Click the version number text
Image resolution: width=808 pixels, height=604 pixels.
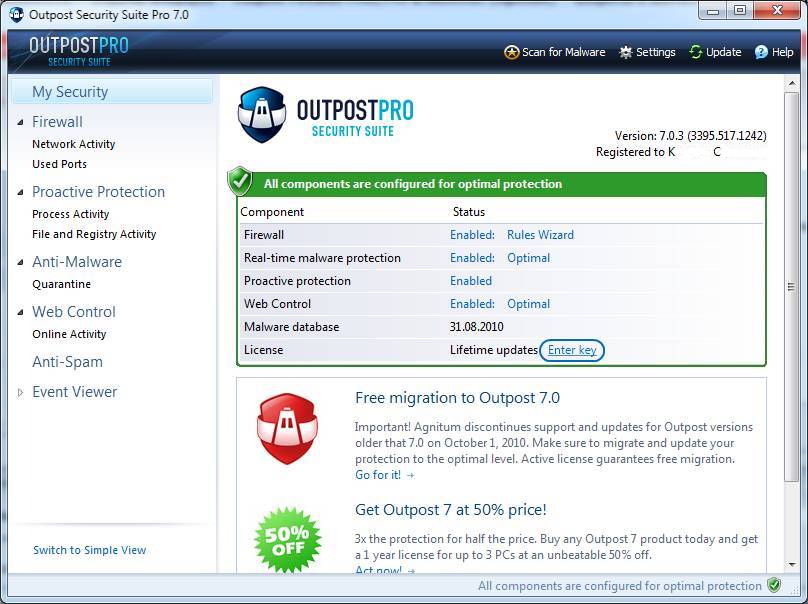coord(691,136)
